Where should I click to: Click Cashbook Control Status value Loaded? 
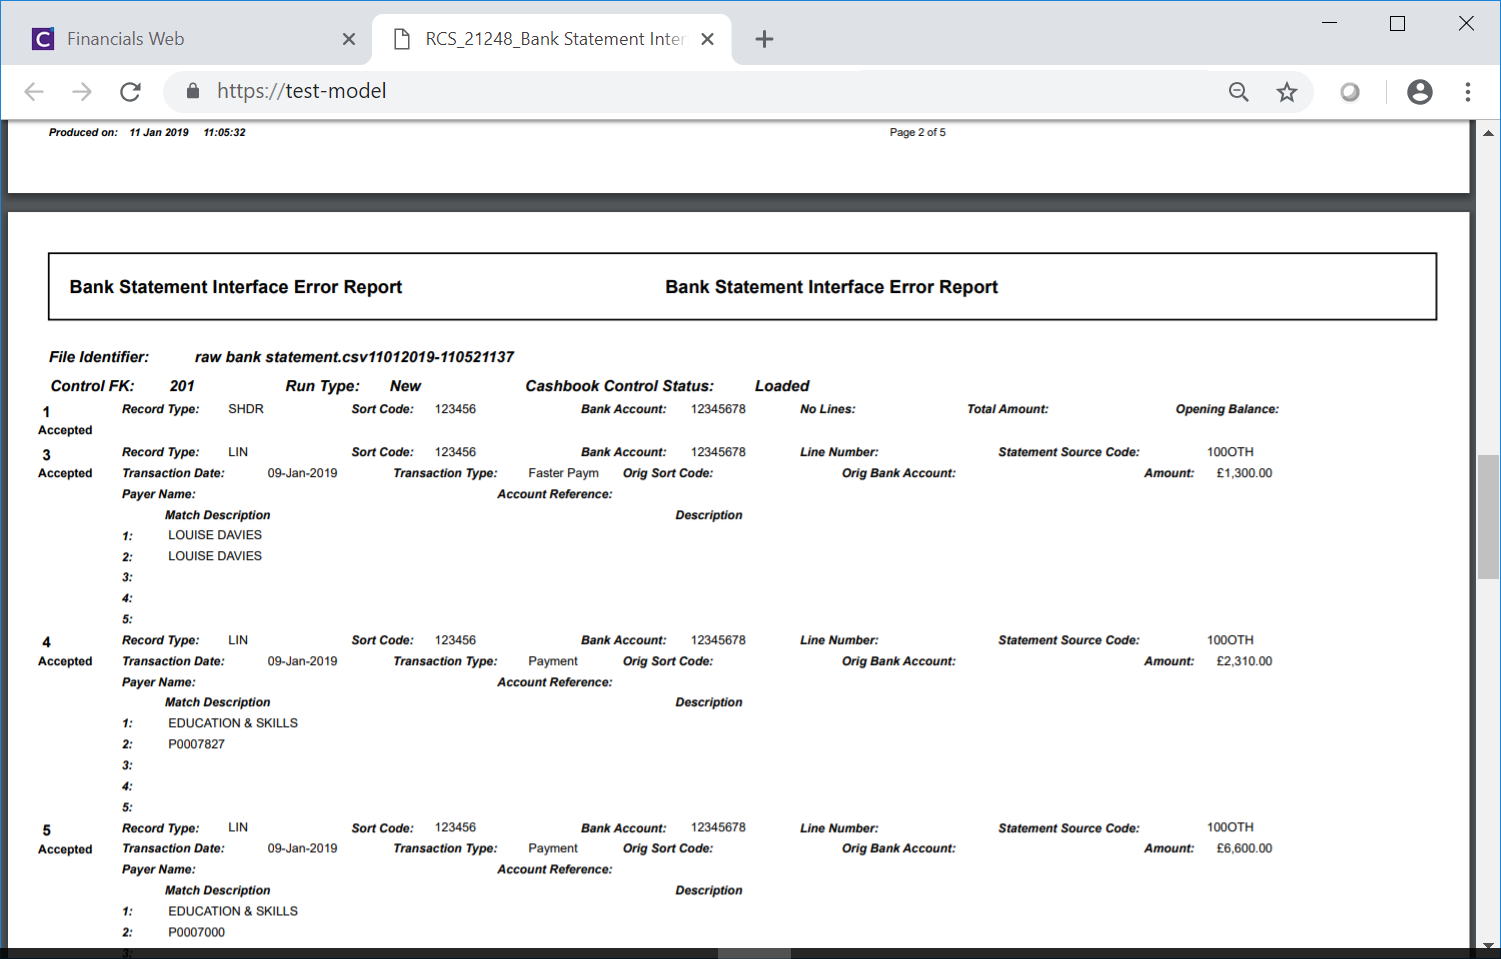(x=782, y=386)
